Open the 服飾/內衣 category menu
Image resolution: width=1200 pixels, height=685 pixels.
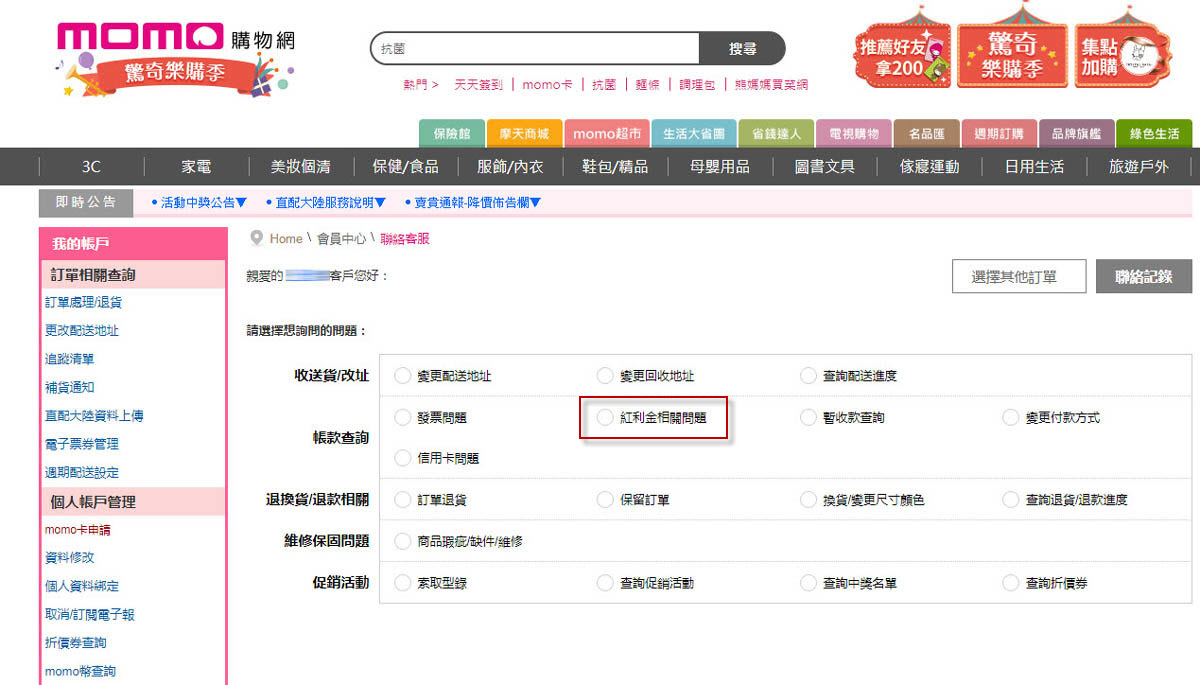pos(510,167)
